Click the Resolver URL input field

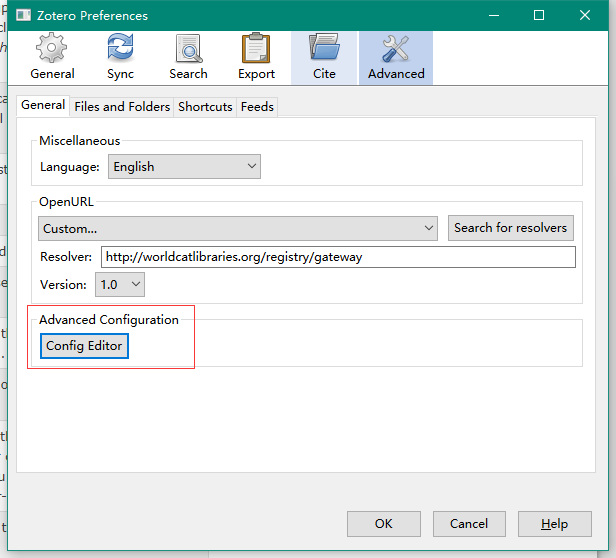point(338,257)
